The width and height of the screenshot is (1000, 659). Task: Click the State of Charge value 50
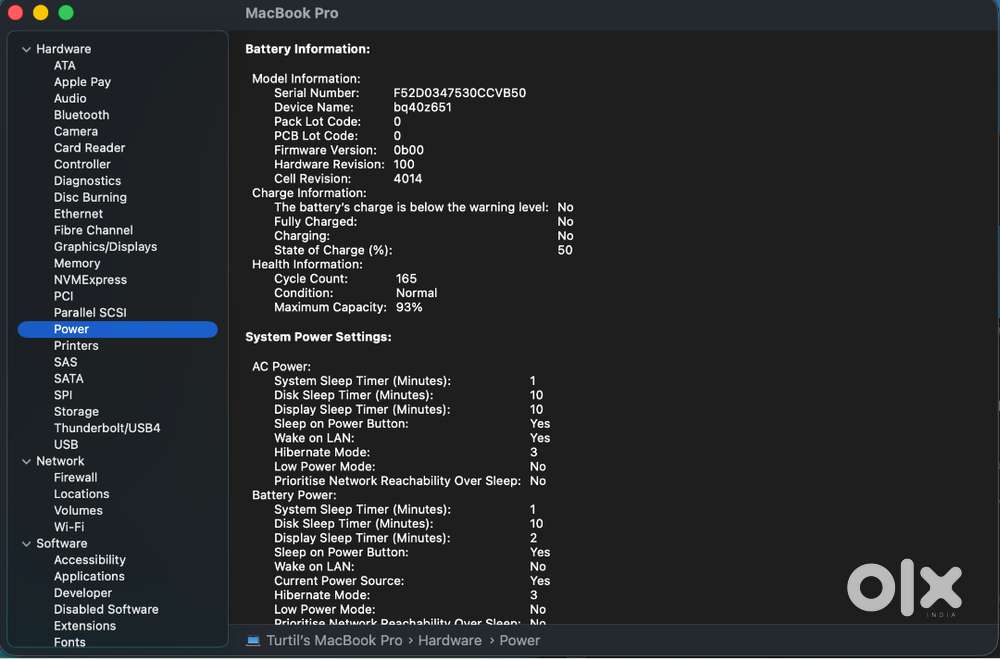[564, 251]
